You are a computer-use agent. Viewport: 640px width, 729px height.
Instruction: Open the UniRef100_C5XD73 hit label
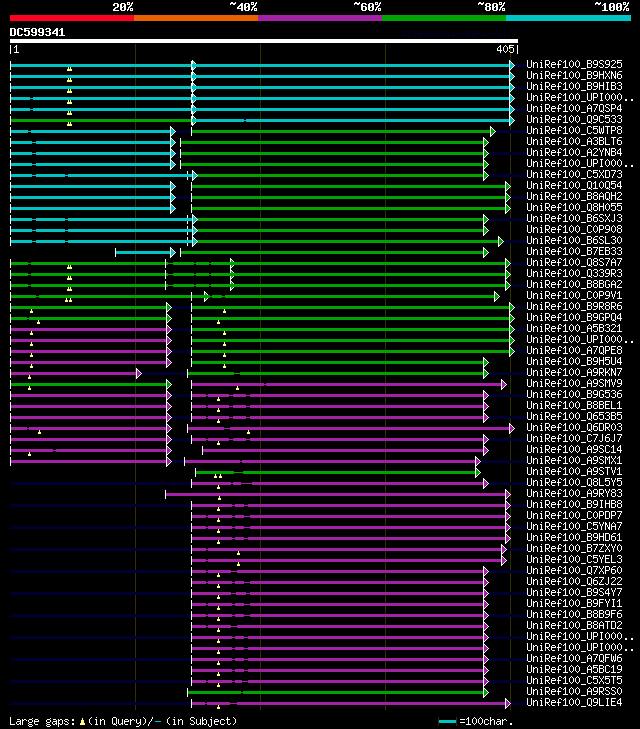coord(574,174)
